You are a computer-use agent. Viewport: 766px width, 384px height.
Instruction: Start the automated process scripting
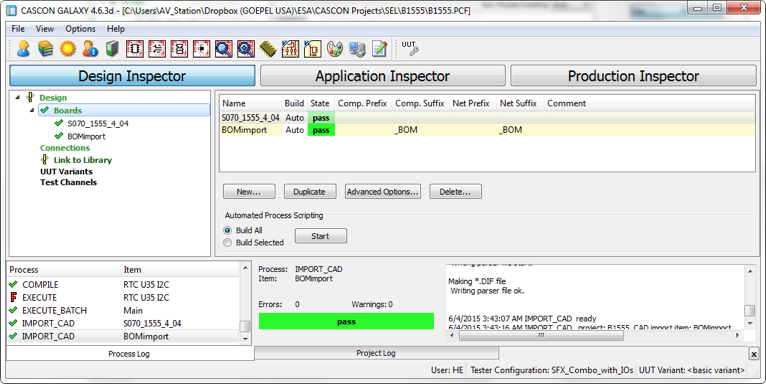pos(320,236)
